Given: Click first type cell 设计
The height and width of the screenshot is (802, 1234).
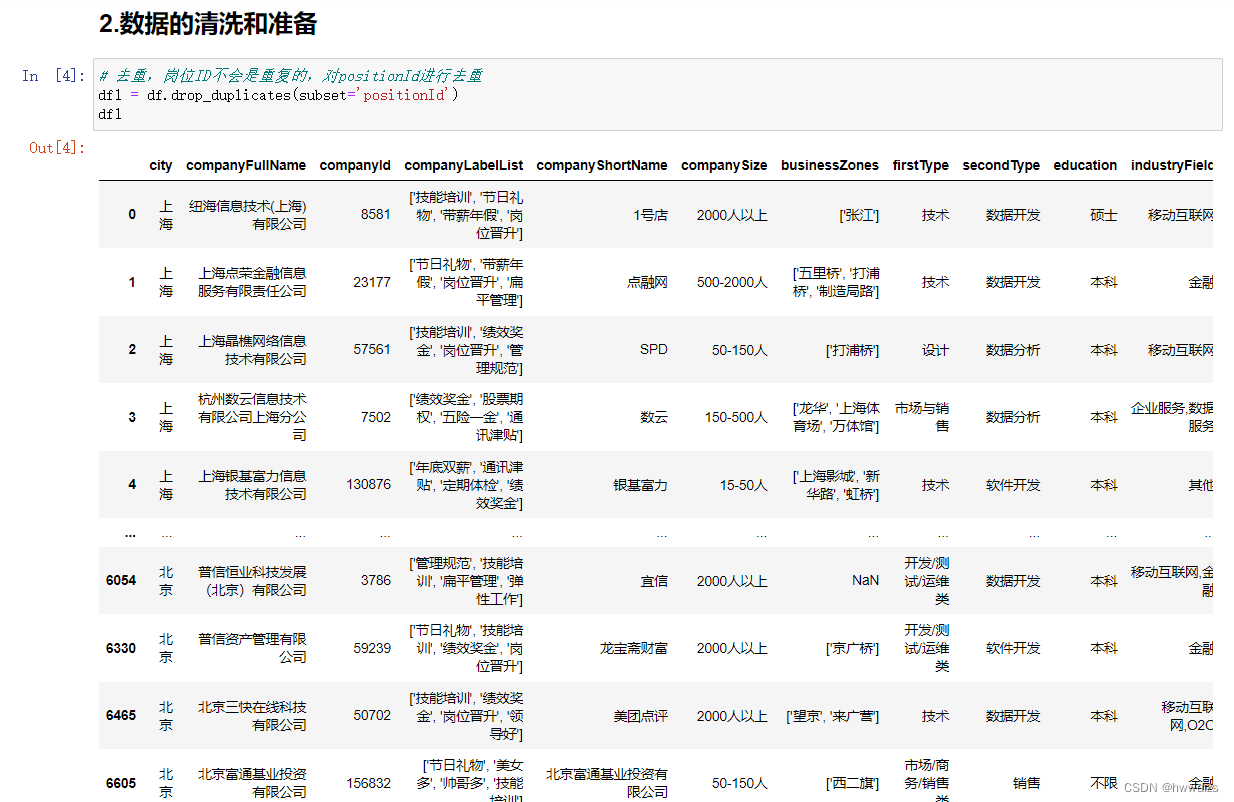Looking at the screenshot, I should click(x=936, y=349).
